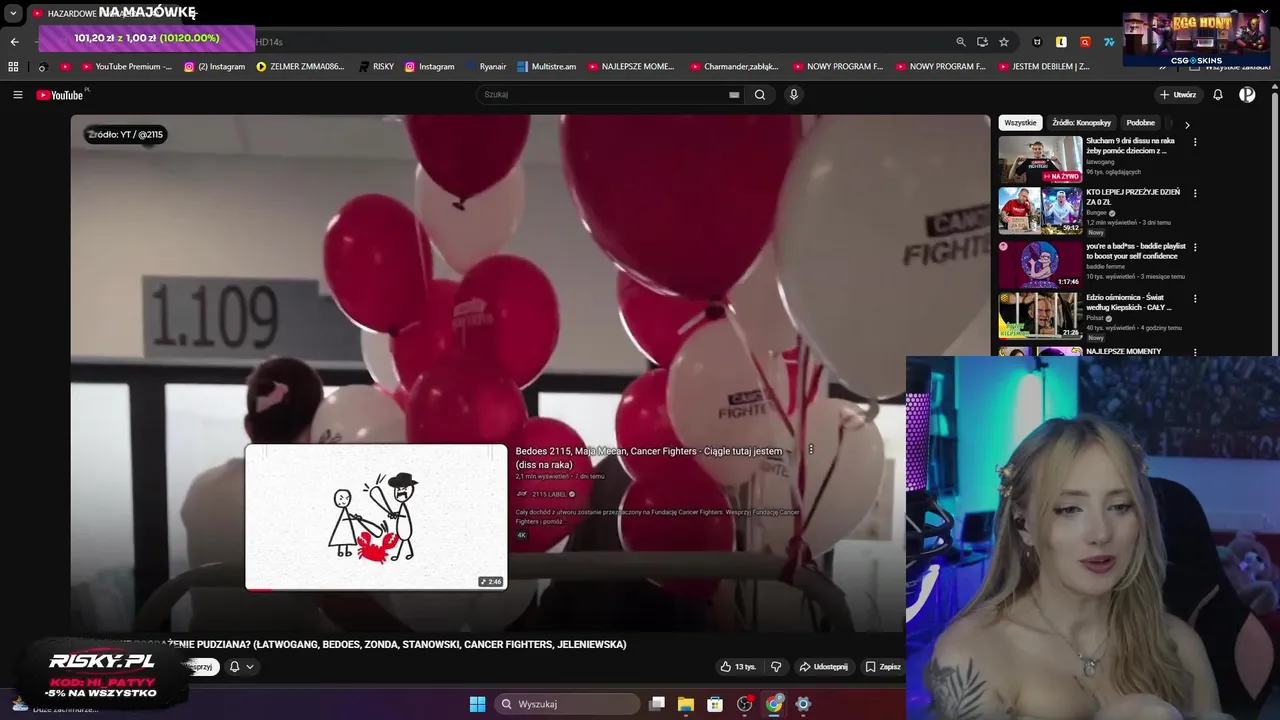1280x720 pixels.
Task: Open the baddie playlist video thumbnail
Action: point(1040,264)
